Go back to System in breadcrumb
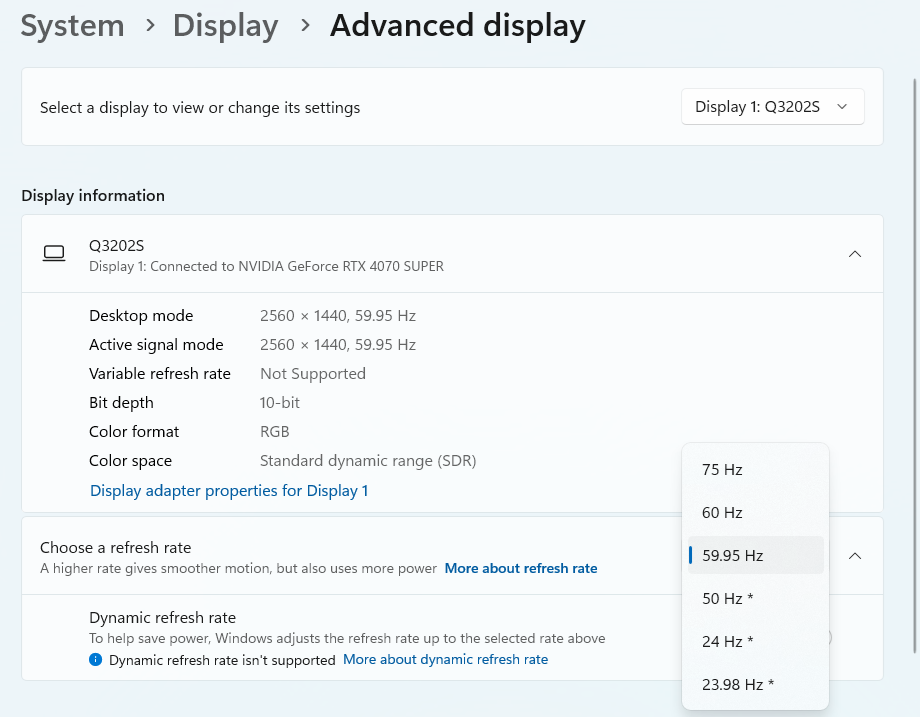The height and width of the screenshot is (717, 920). tap(73, 26)
